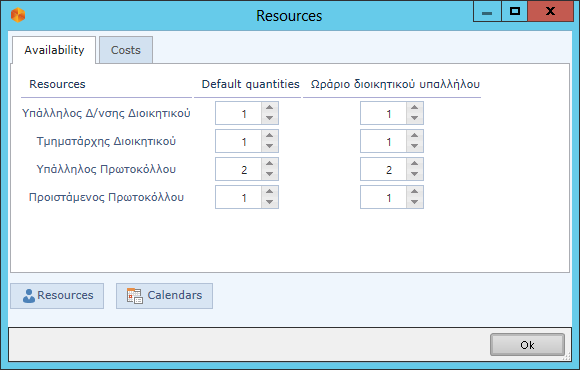Decrease default quantity for Προιστάμενος Πρωτοκόλλου

pos(270,202)
